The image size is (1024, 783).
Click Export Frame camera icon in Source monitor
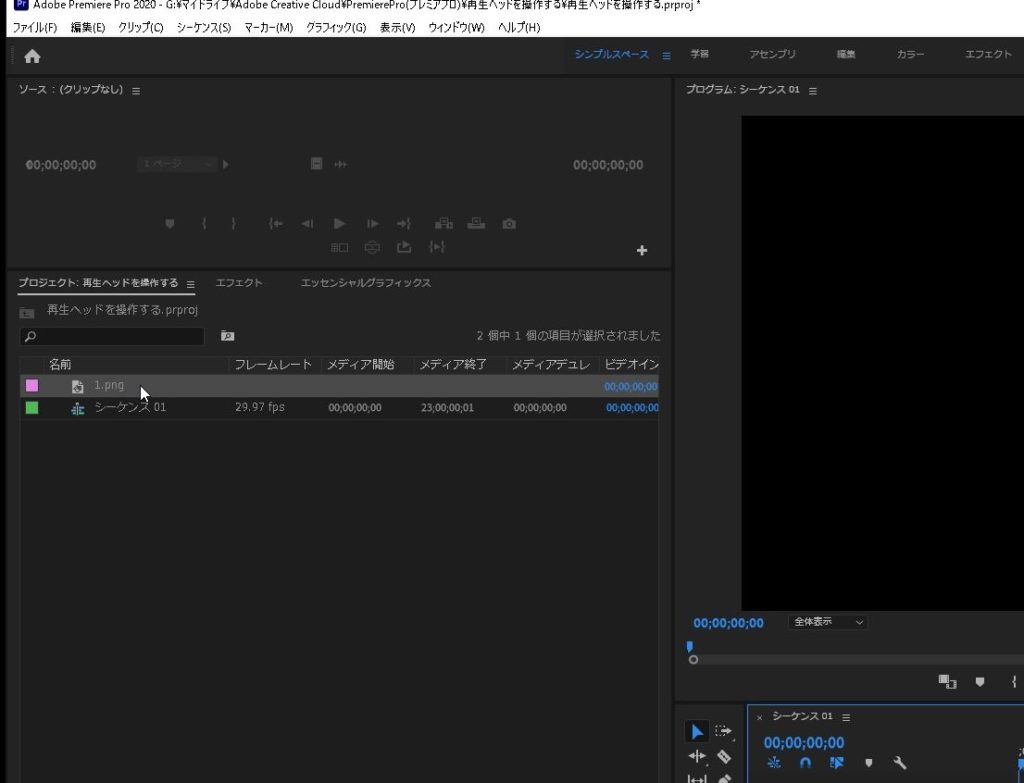509,224
